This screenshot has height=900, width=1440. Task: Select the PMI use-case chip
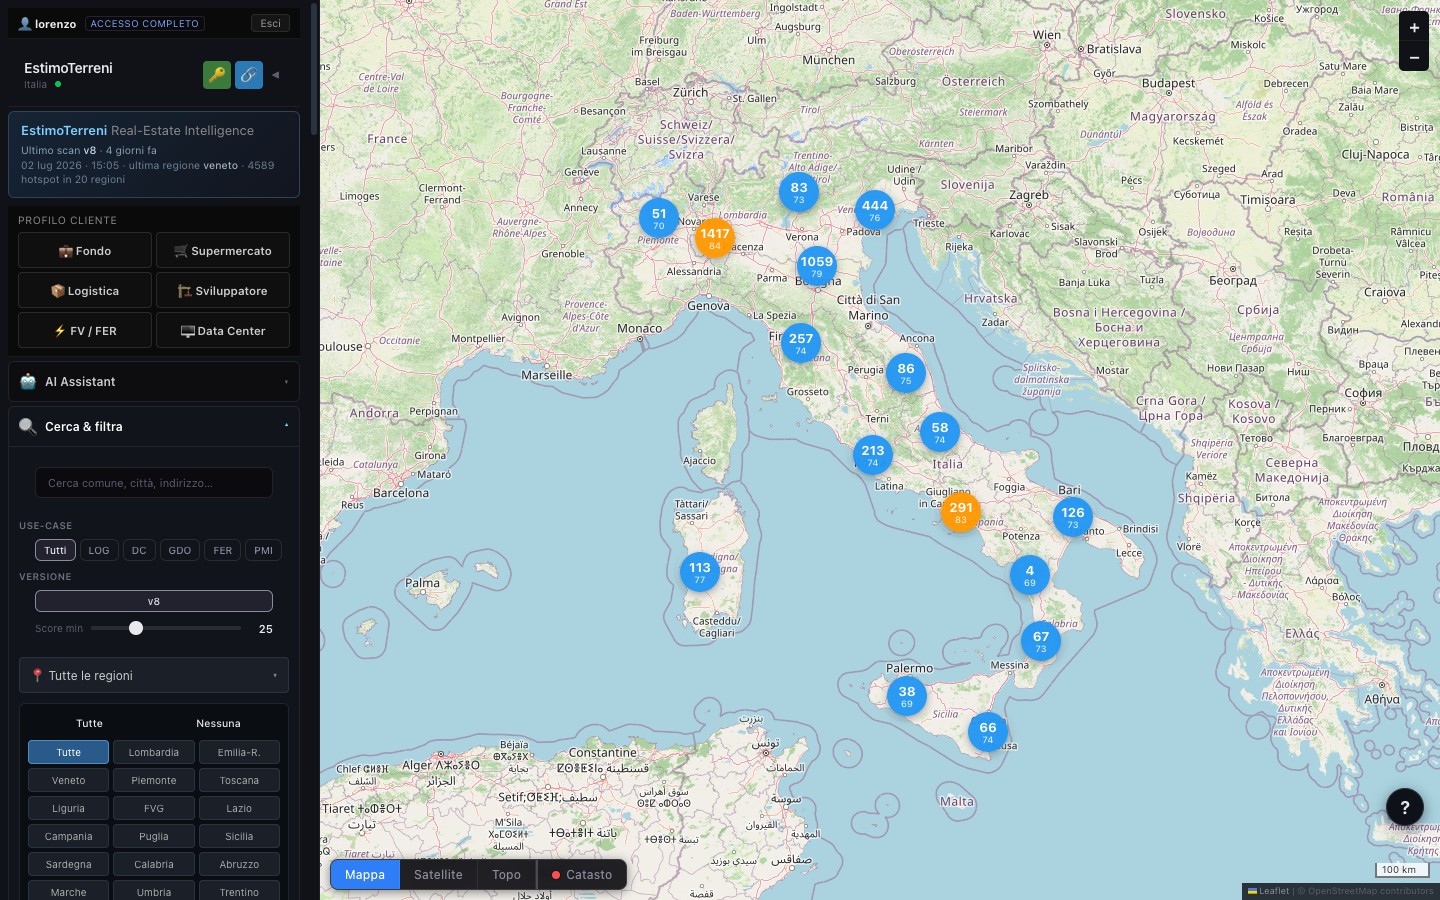pyautogui.click(x=264, y=550)
